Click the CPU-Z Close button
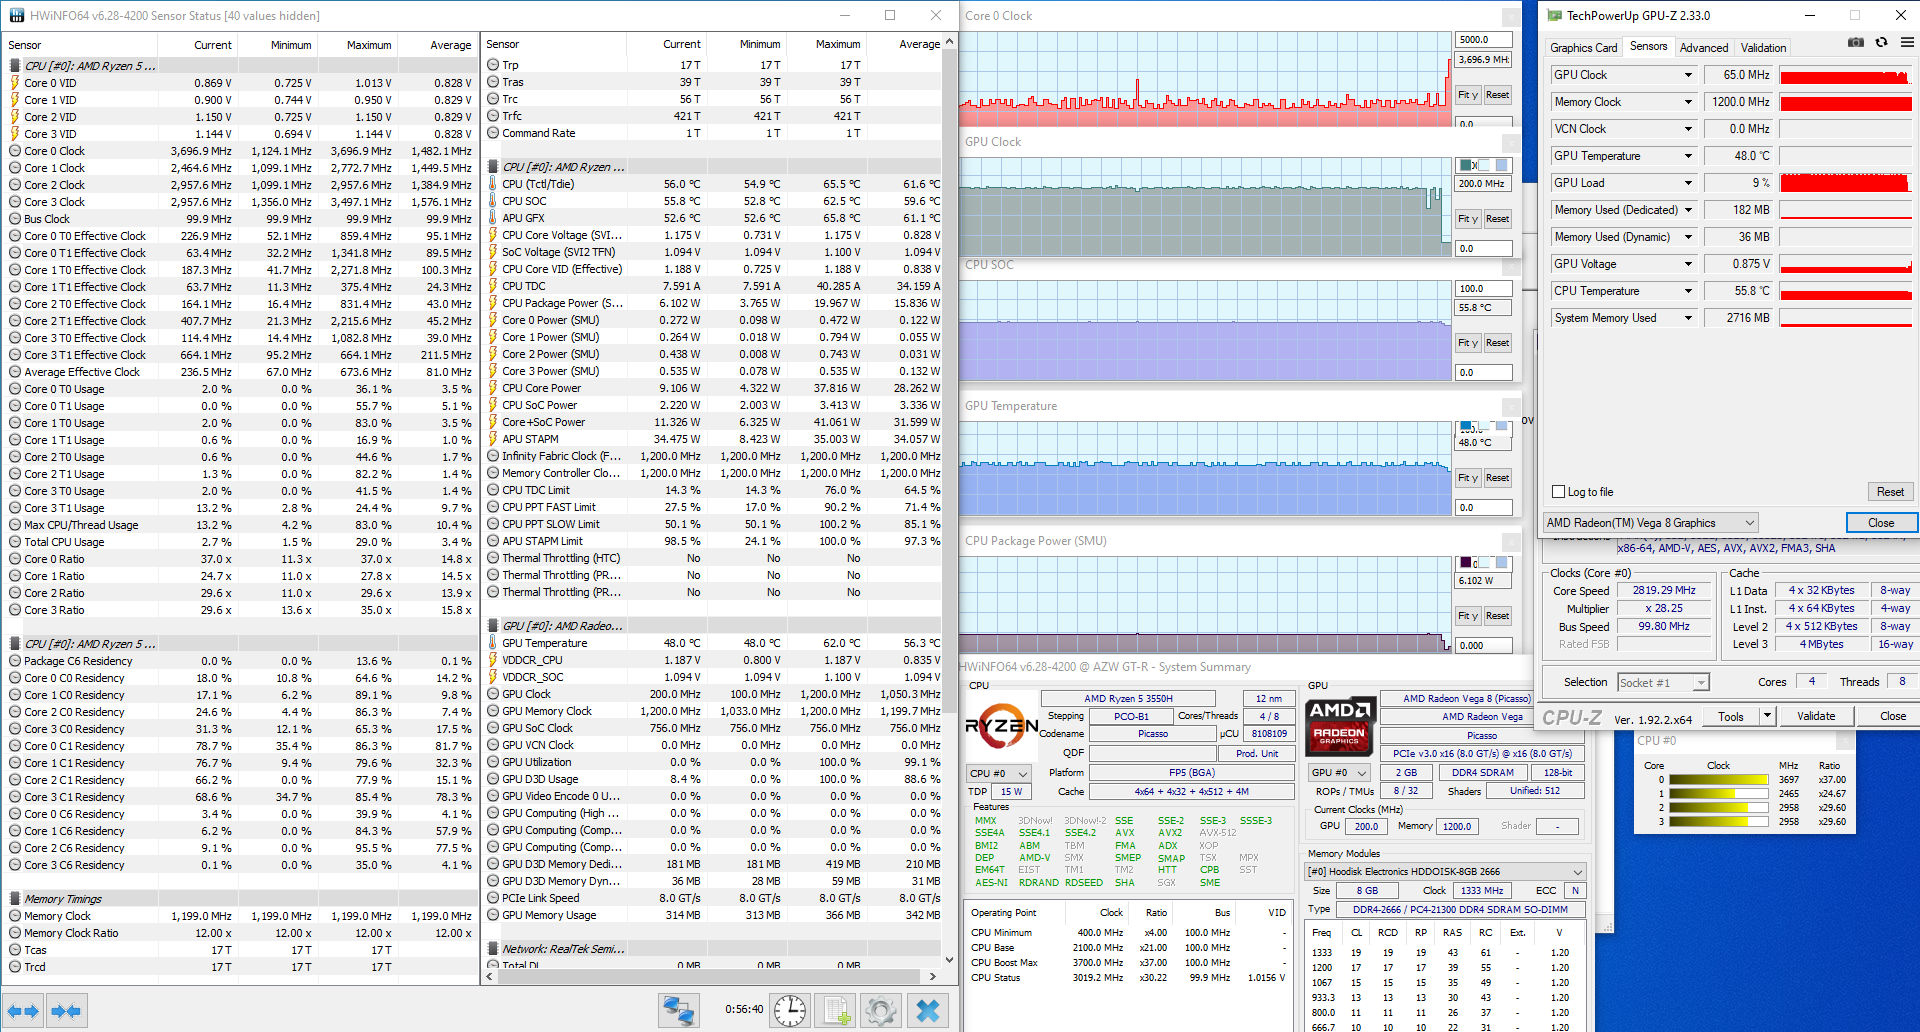The height and width of the screenshot is (1032, 1920). pyautogui.click(x=1892, y=716)
